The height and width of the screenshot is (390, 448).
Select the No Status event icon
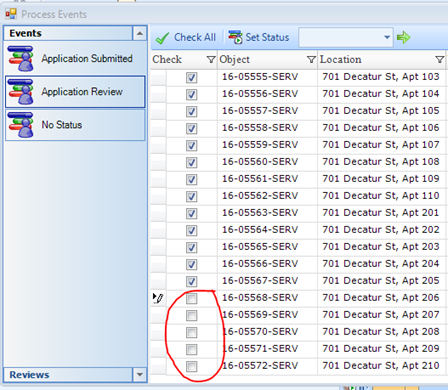[x=21, y=125]
